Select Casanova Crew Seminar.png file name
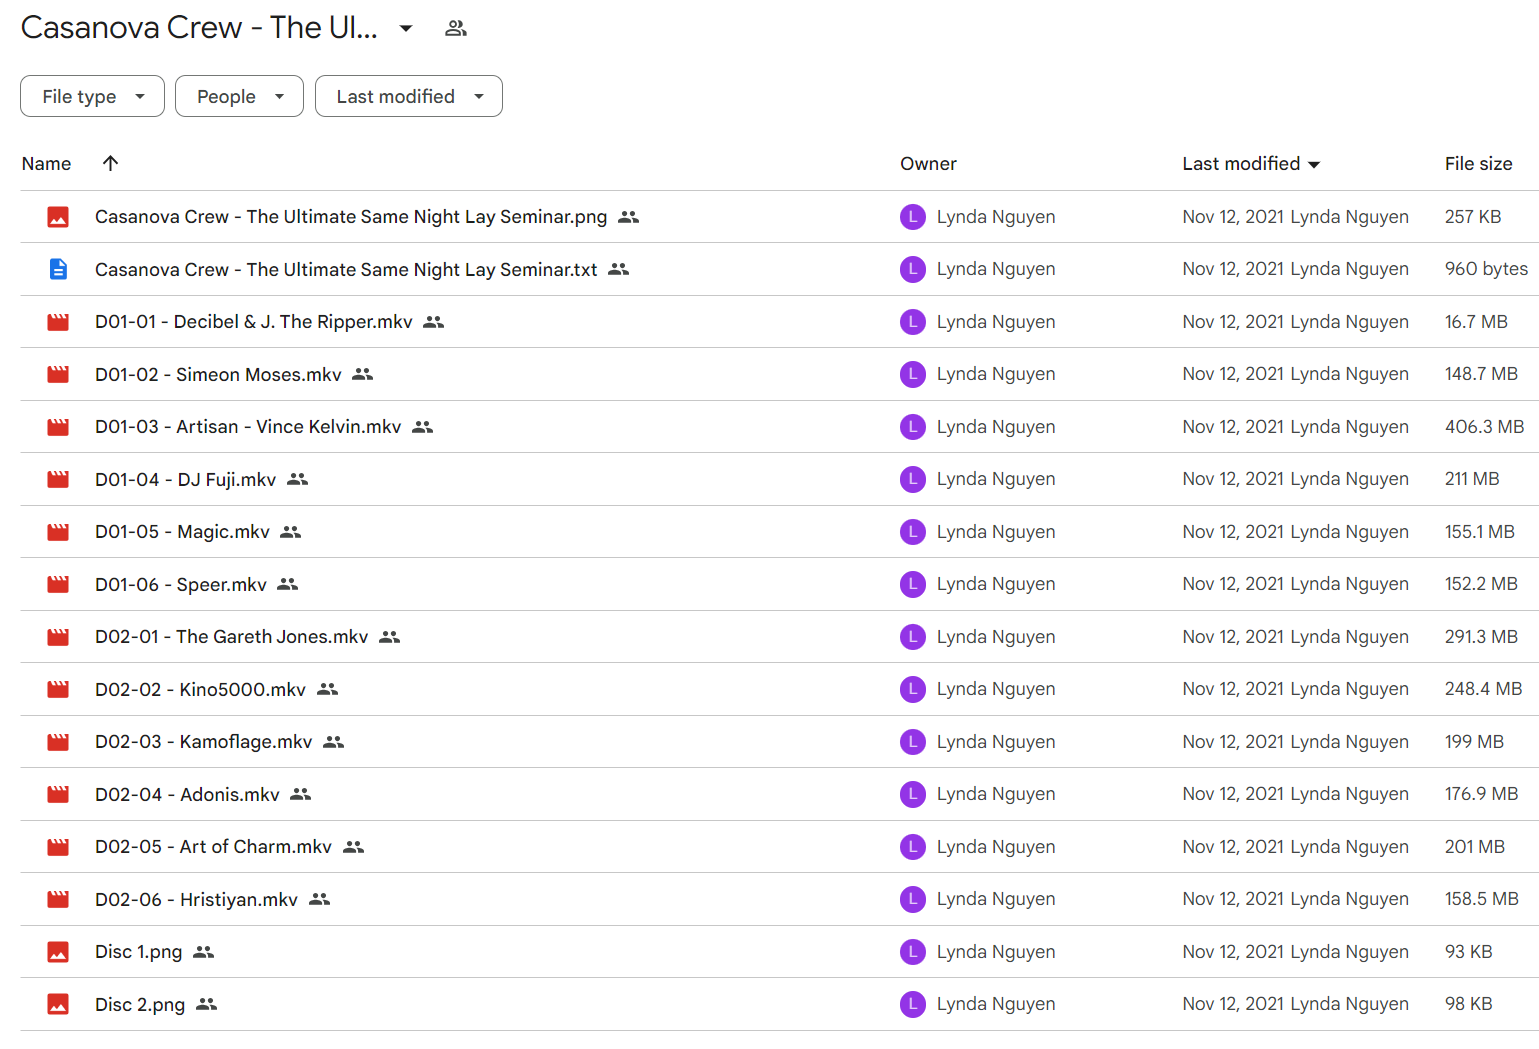This screenshot has width=1539, height=1049. coord(351,217)
